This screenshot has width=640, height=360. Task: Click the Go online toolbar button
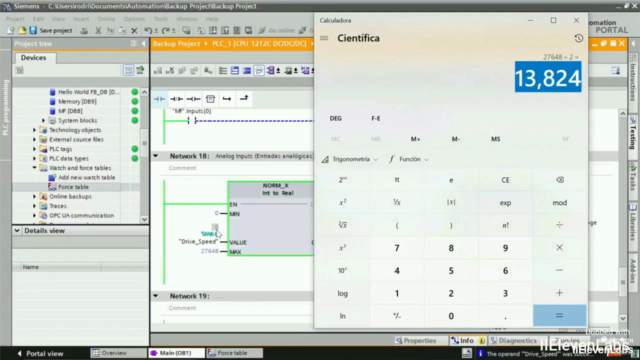click(277, 31)
